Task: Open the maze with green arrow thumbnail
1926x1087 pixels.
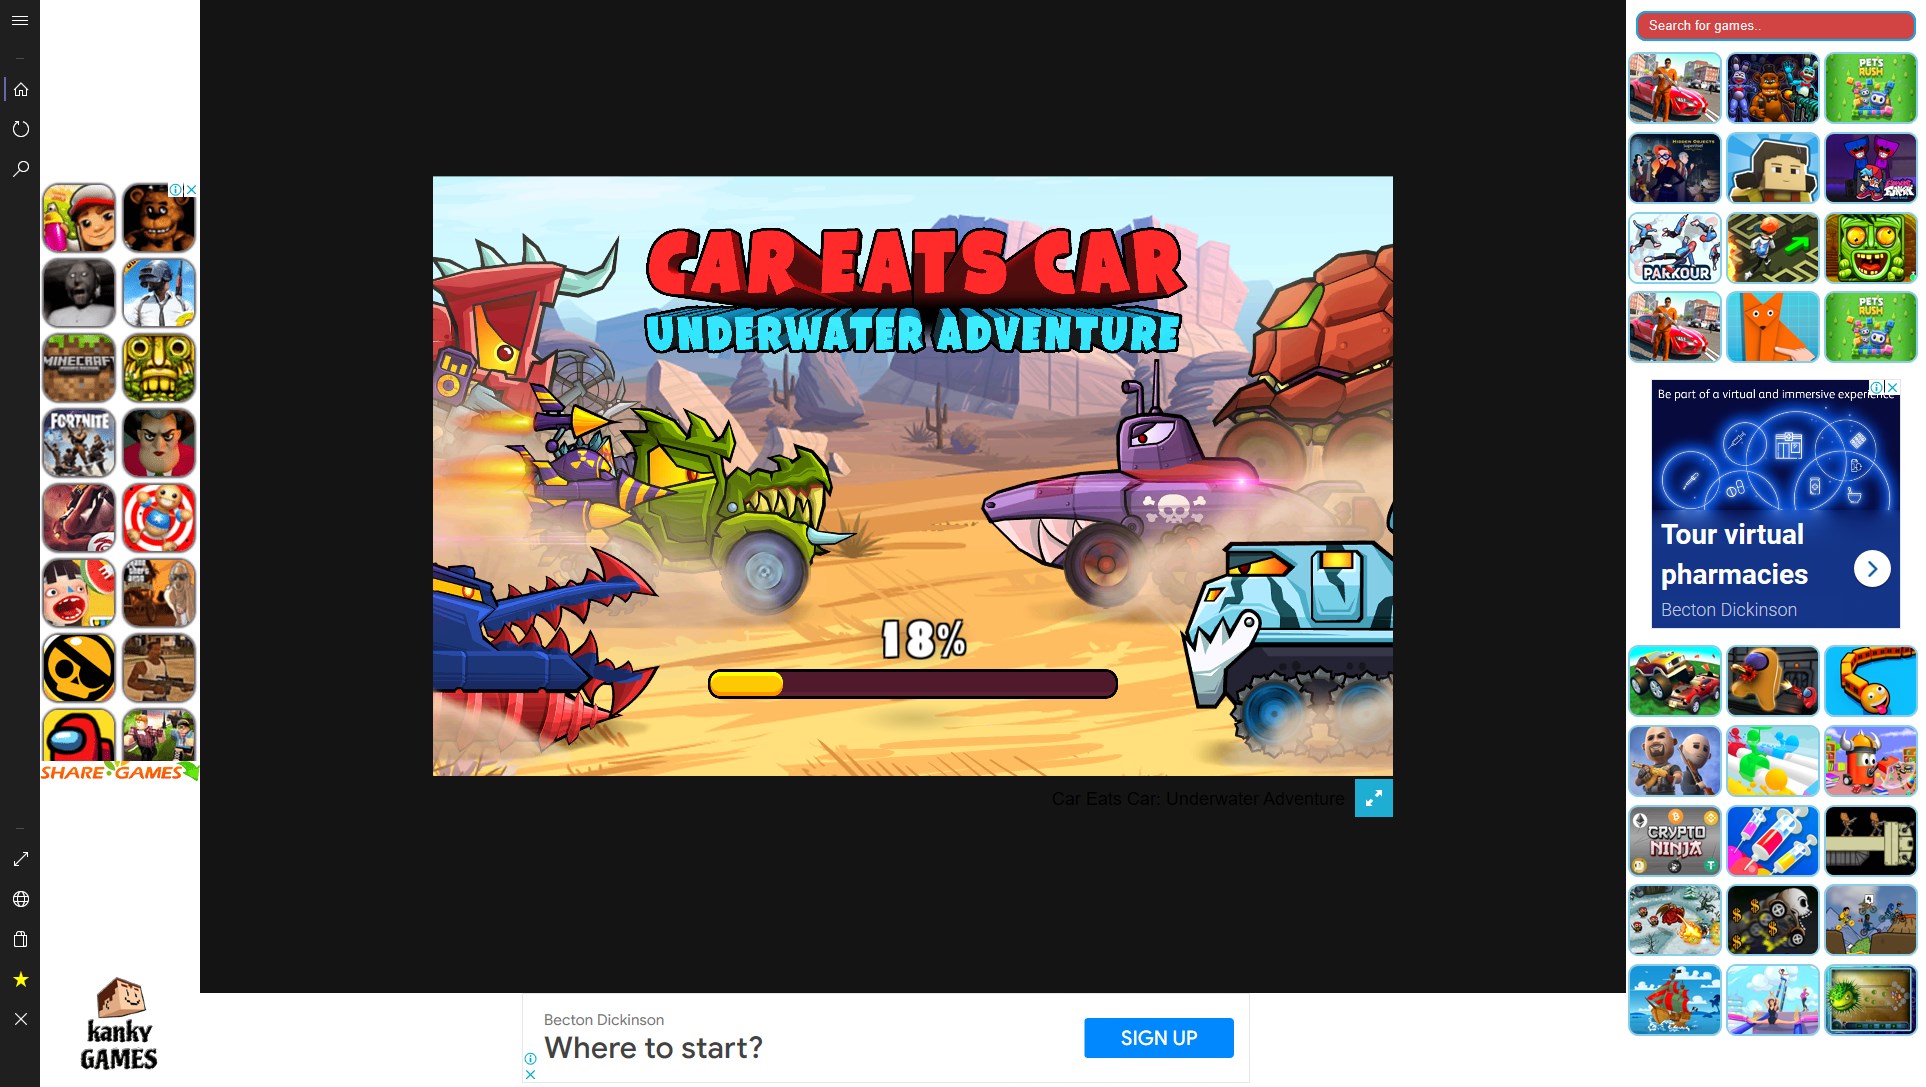Action: (x=1772, y=247)
